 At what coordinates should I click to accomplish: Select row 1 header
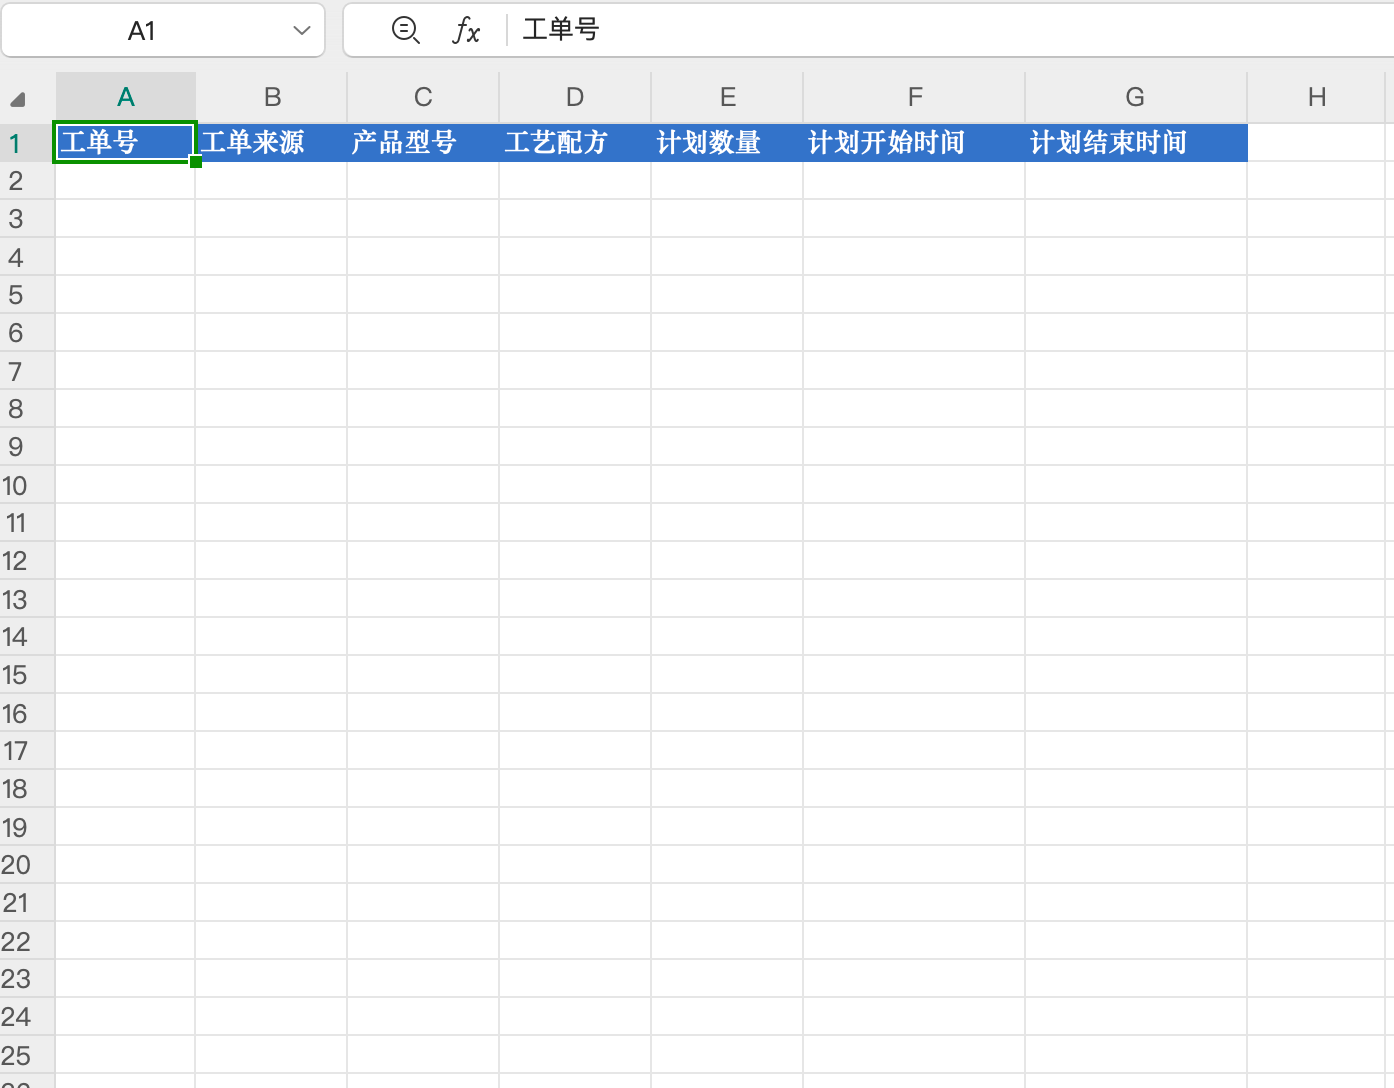coord(16,143)
